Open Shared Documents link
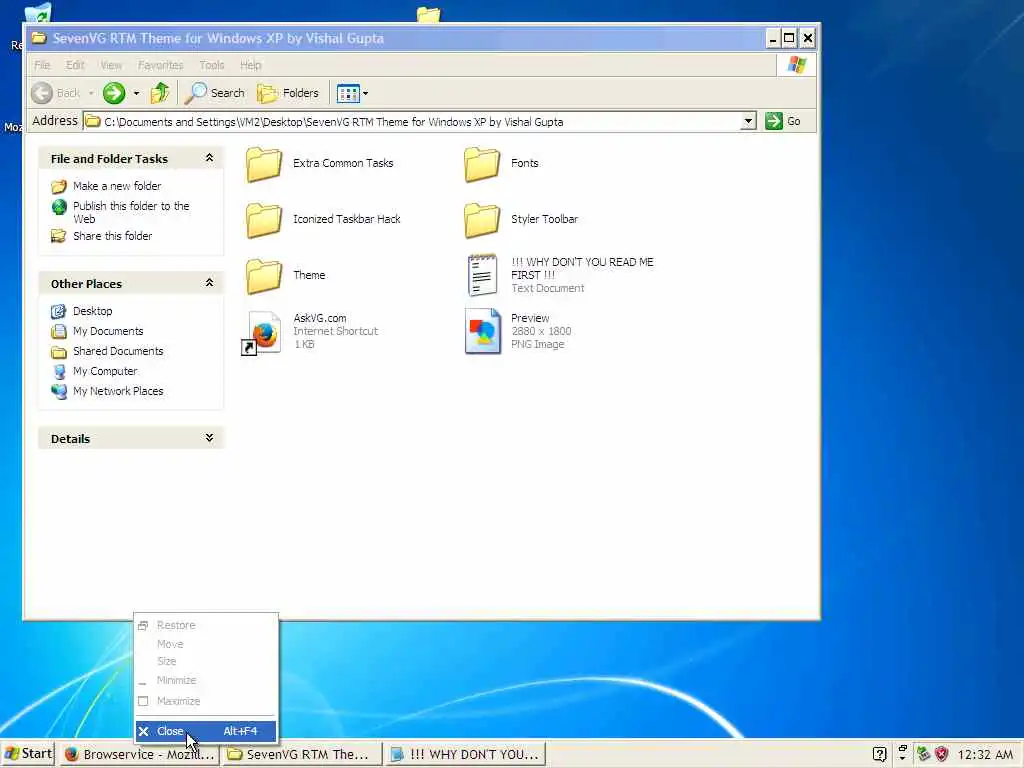1024x768 pixels. (x=118, y=351)
